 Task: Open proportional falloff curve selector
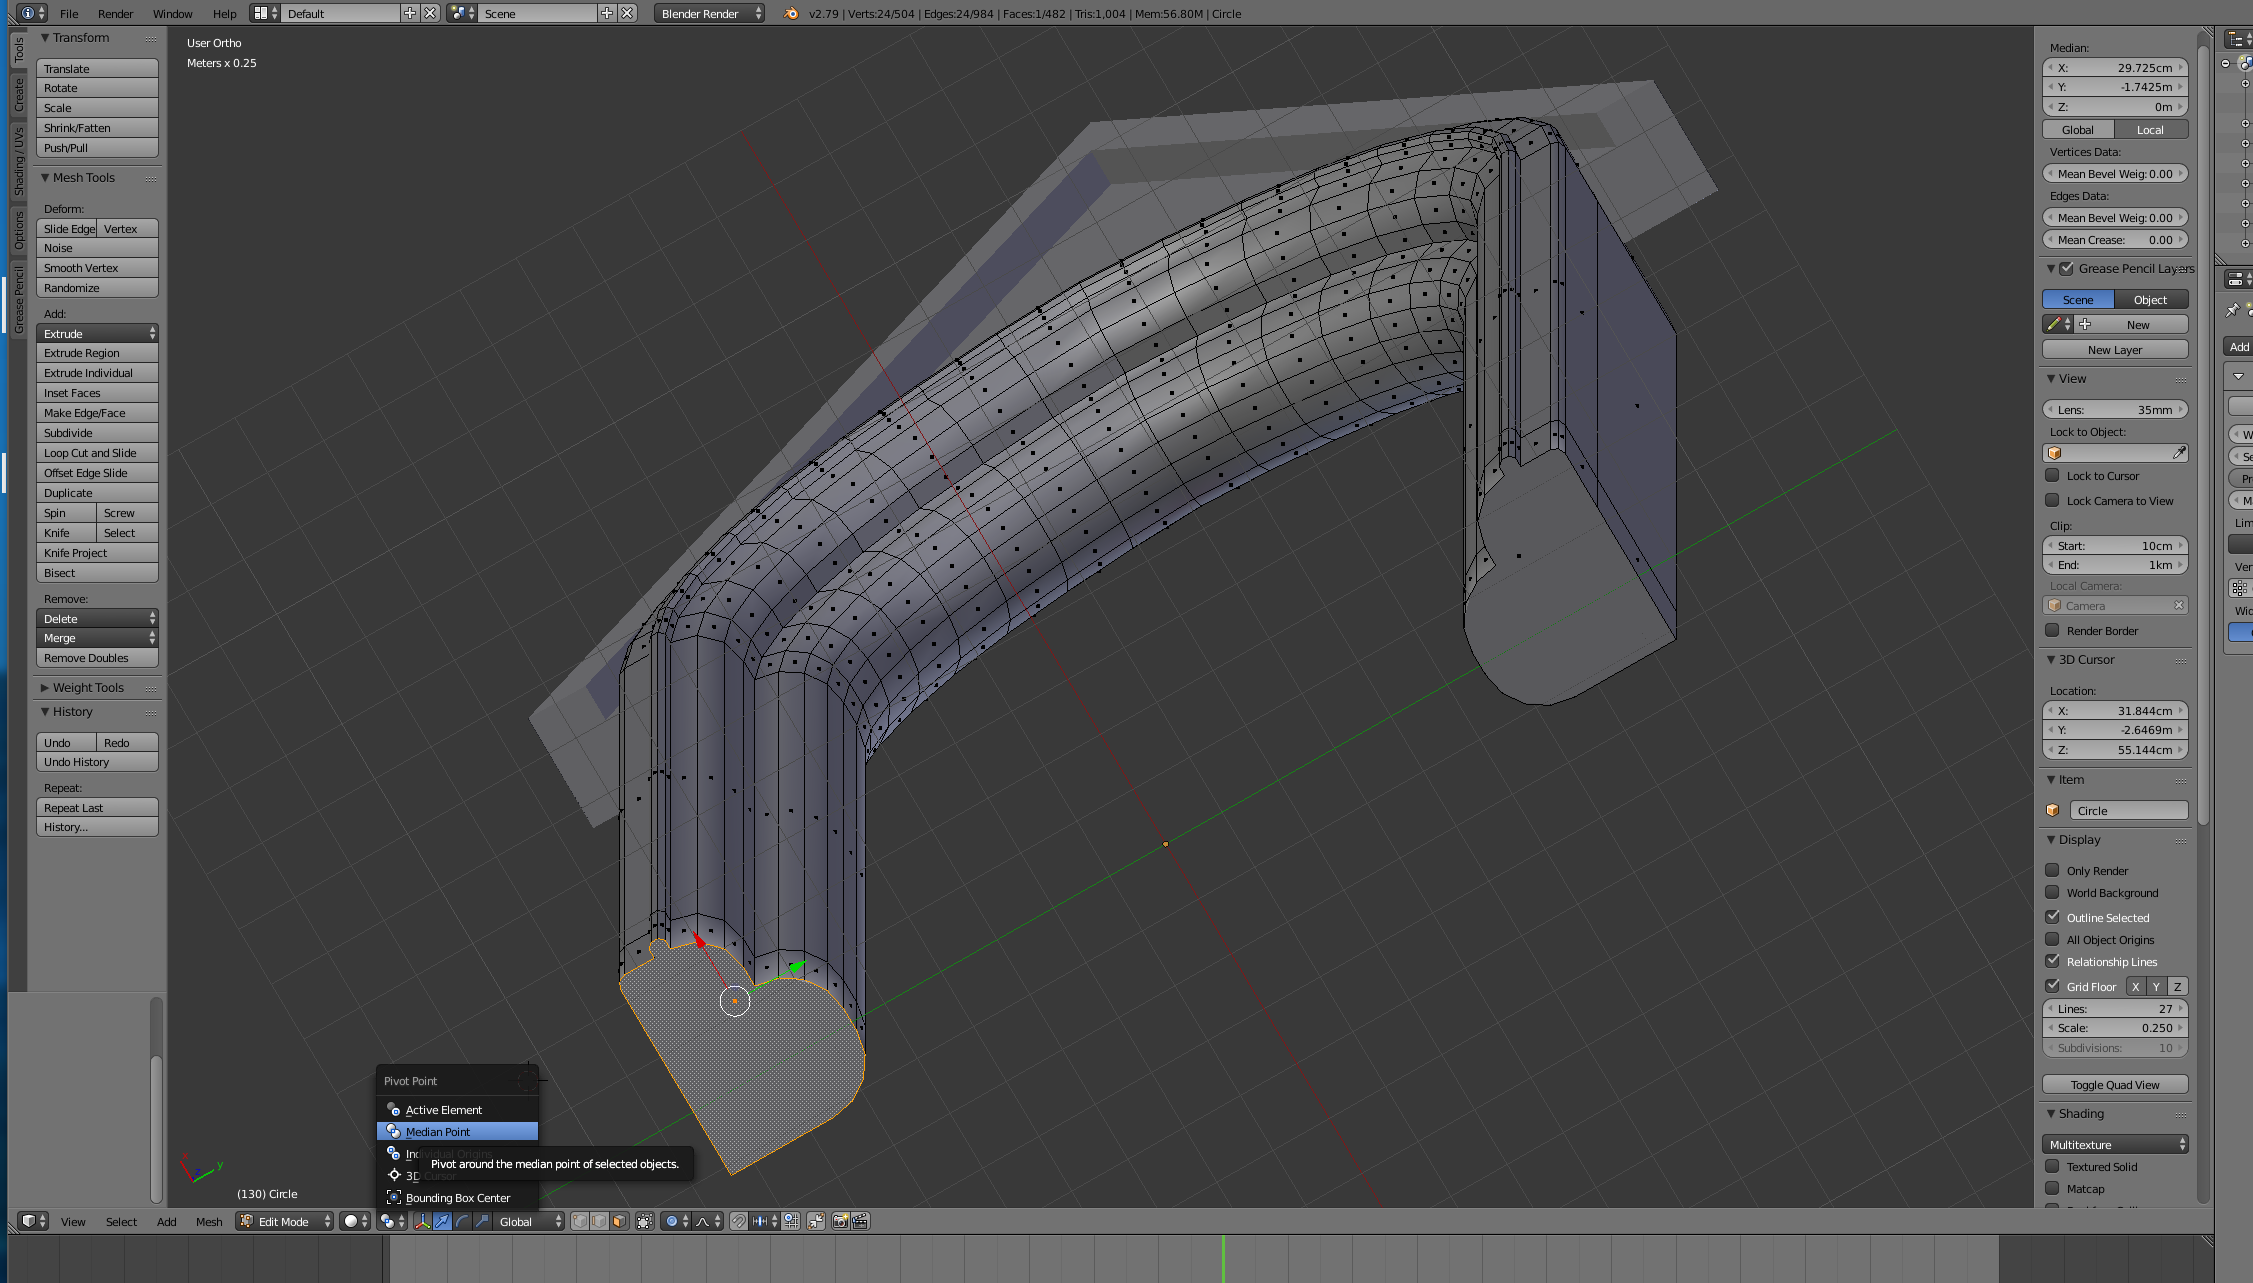pos(708,1221)
